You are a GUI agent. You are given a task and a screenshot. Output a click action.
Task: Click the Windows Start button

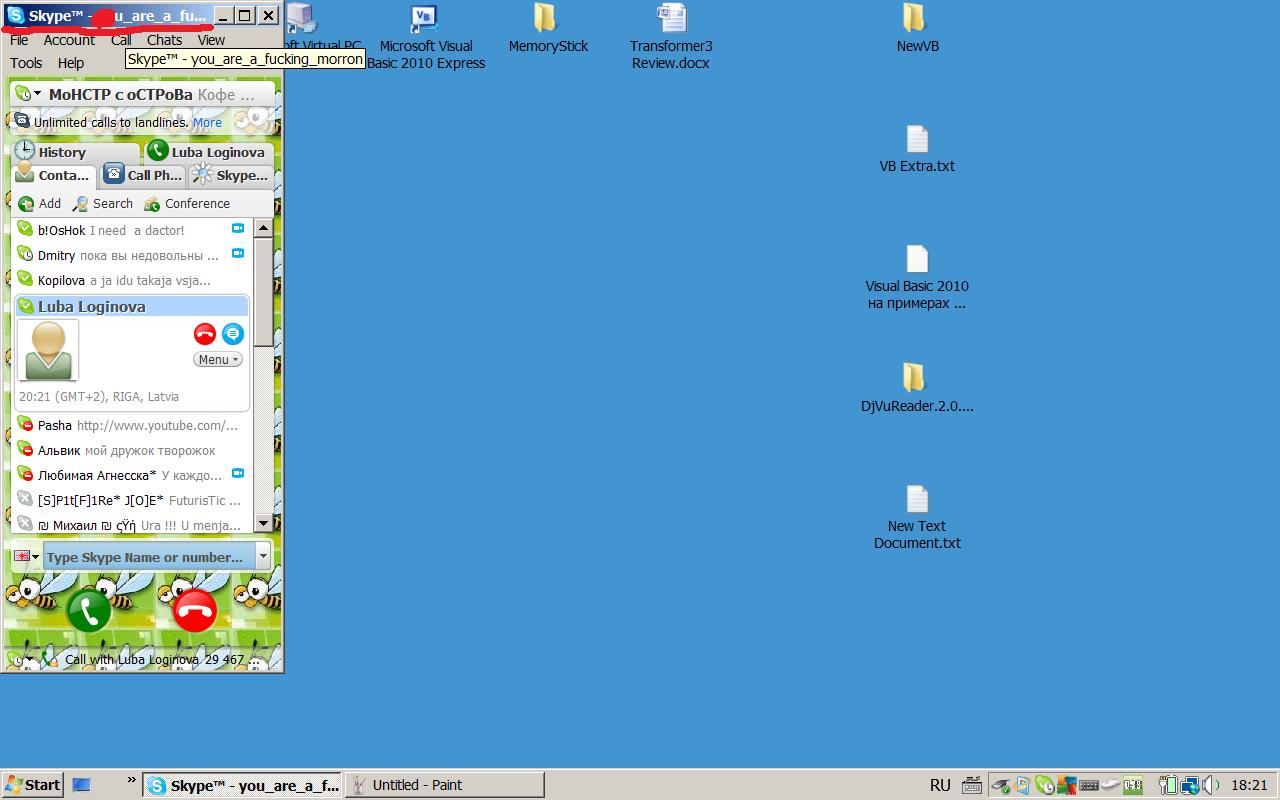(x=32, y=785)
